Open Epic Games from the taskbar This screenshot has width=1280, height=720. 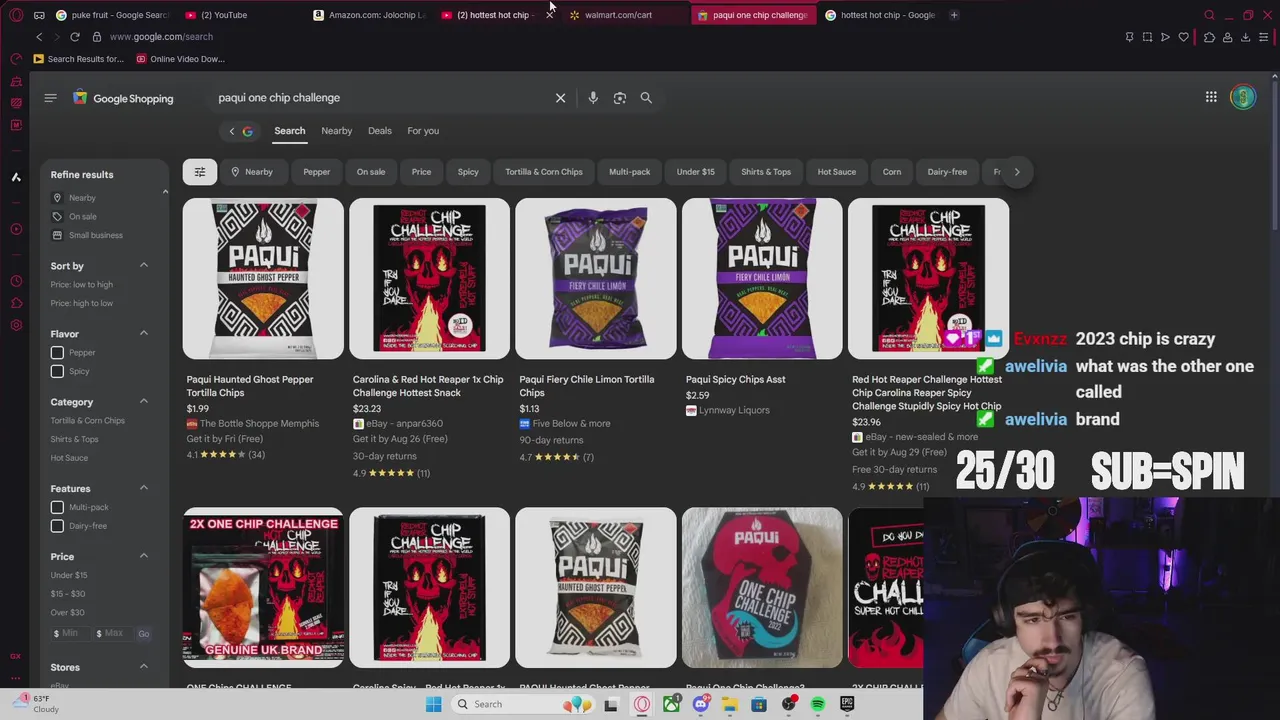coord(847,704)
